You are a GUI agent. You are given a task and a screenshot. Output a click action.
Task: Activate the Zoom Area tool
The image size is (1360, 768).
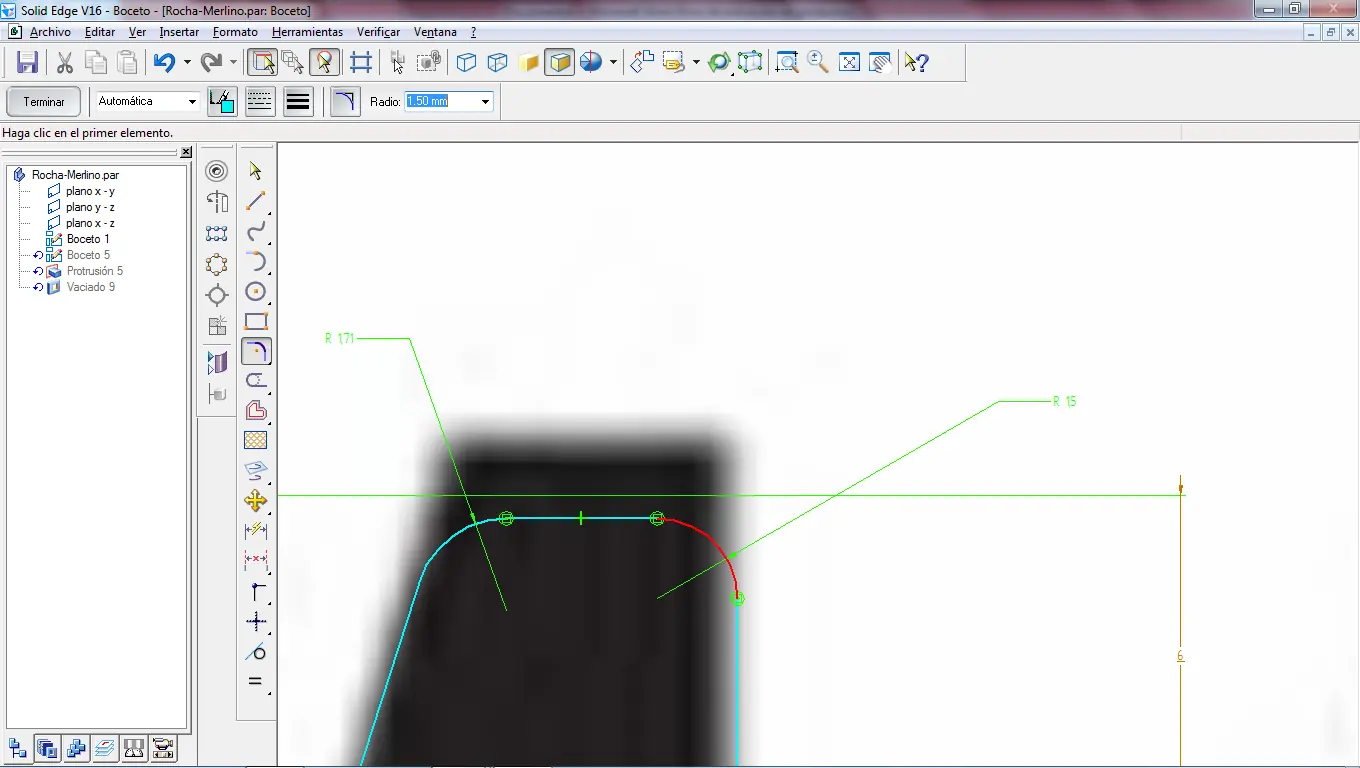click(787, 63)
